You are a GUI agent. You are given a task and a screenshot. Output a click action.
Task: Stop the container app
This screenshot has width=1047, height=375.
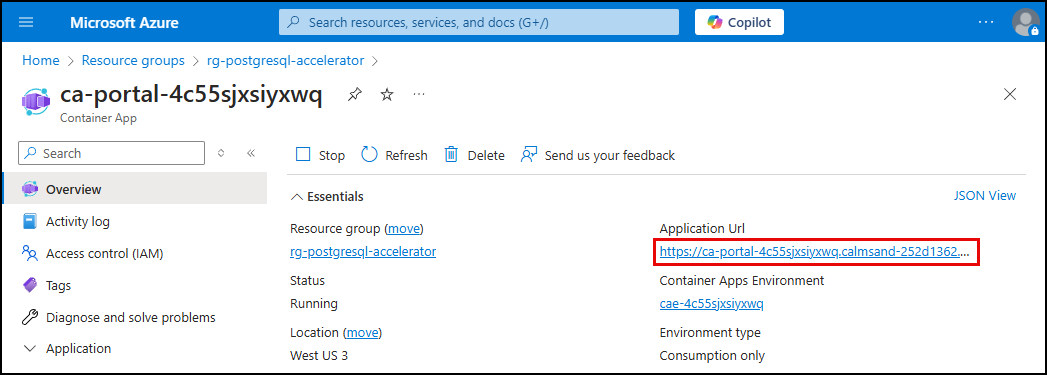(321, 155)
